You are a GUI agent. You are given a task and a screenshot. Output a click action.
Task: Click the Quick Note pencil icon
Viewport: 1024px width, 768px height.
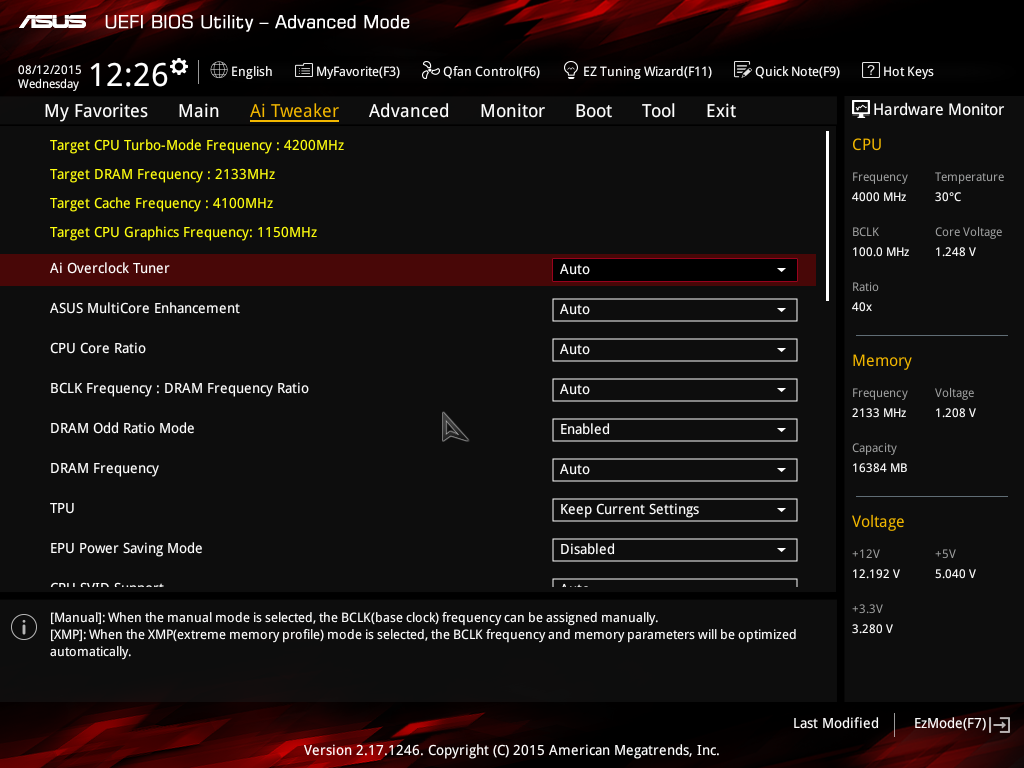pyautogui.click(x=743, y=70)
